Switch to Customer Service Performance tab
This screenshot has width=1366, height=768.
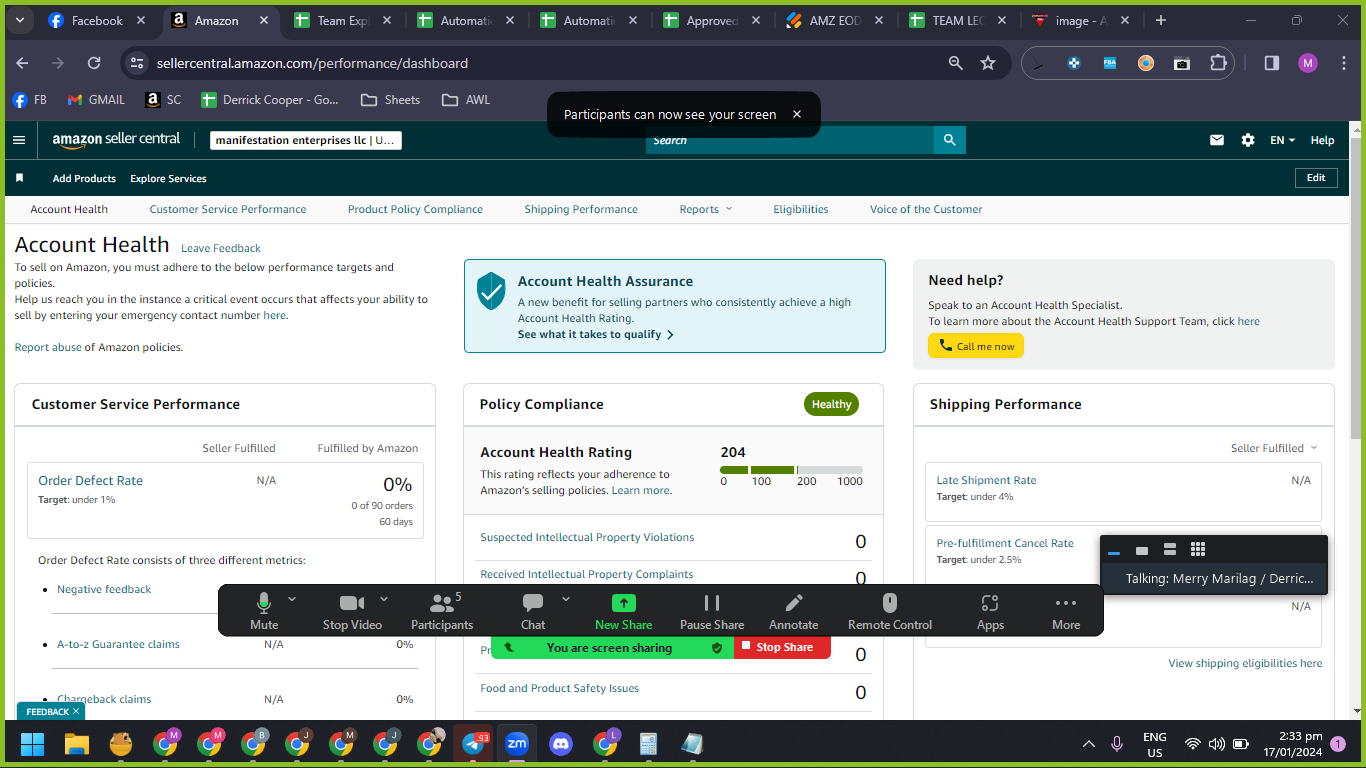pos(228,209)
